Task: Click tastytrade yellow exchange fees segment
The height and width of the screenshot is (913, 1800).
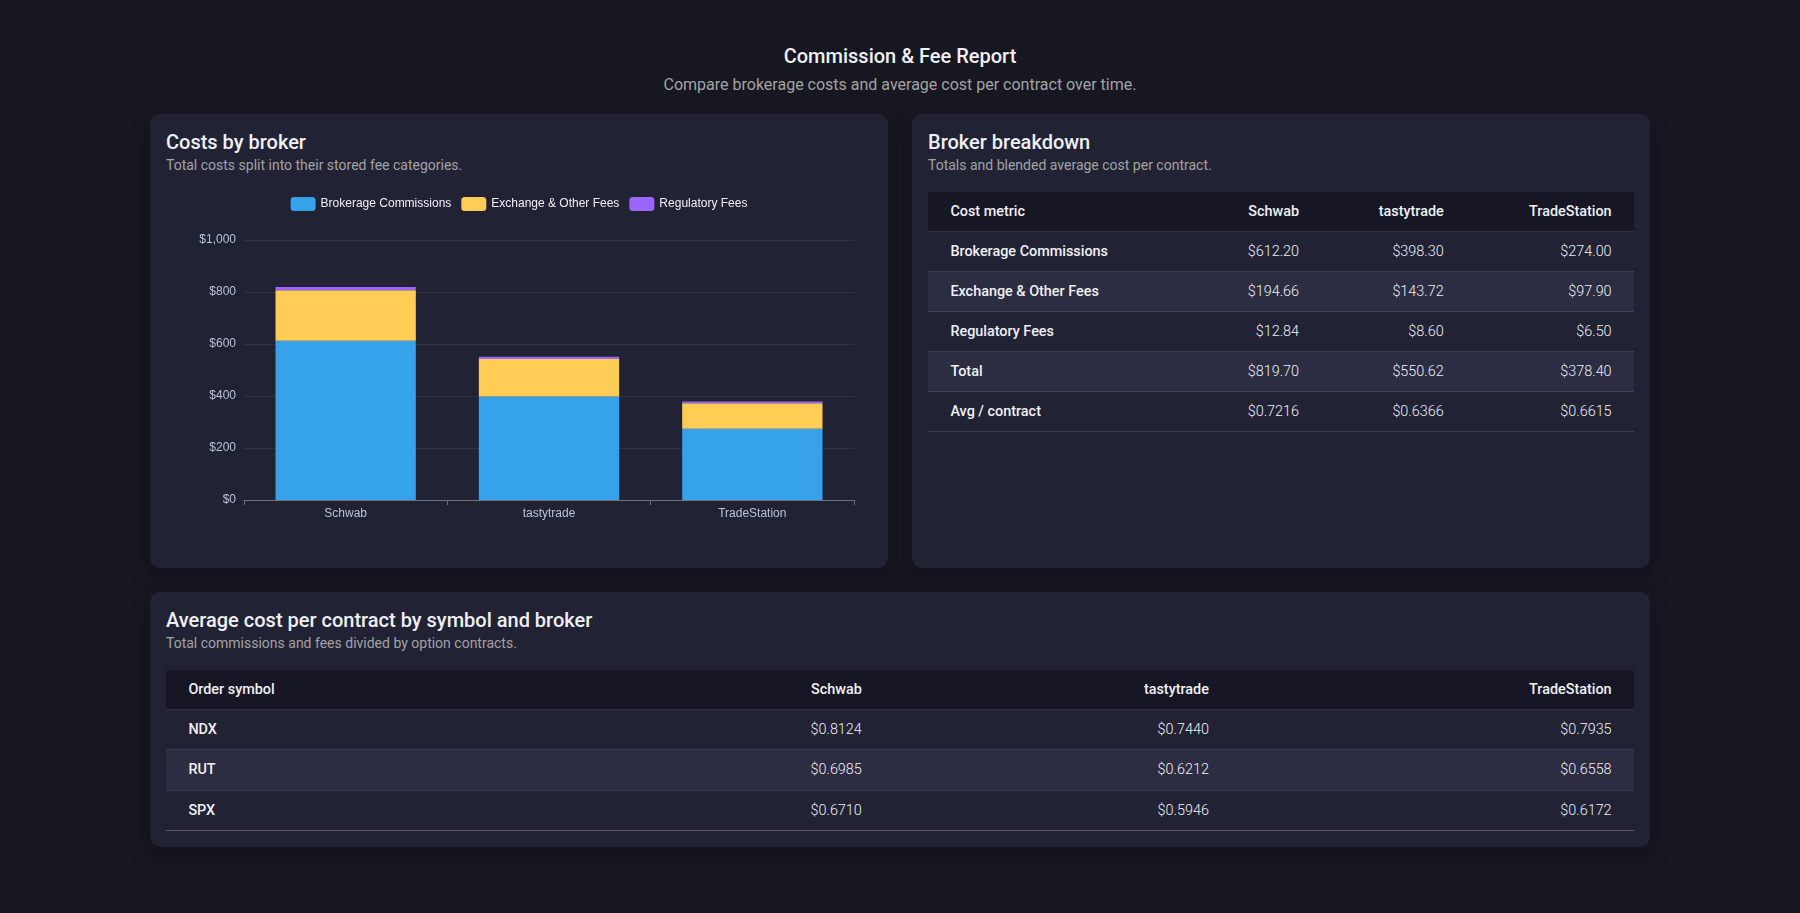Action: pos(549,378)
